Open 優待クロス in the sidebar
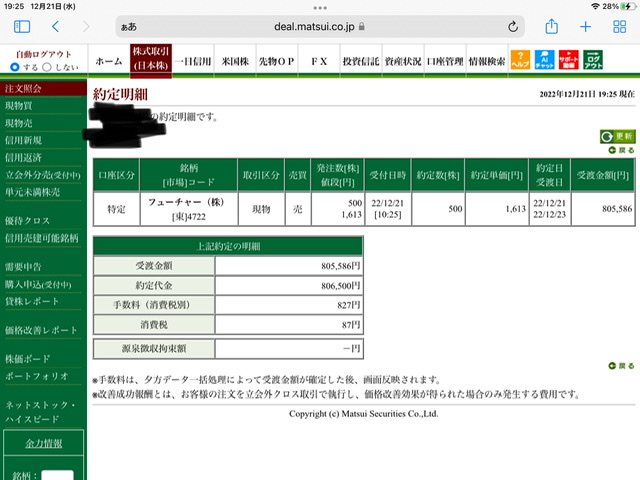The width and height of the screenshot is (640, 480). [27, 221]
